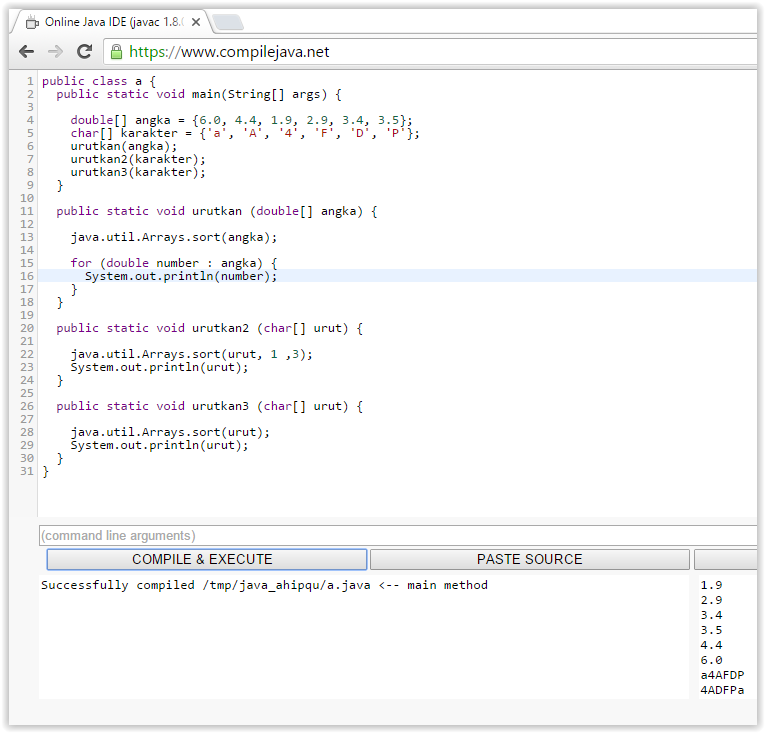Click the green padlock security icon
The image size is (765, 733).
pos(116,52)
